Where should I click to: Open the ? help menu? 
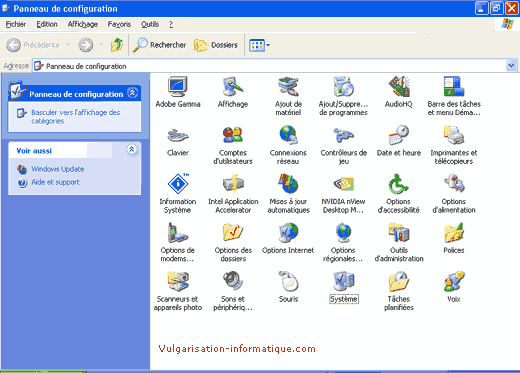point(171,24)
